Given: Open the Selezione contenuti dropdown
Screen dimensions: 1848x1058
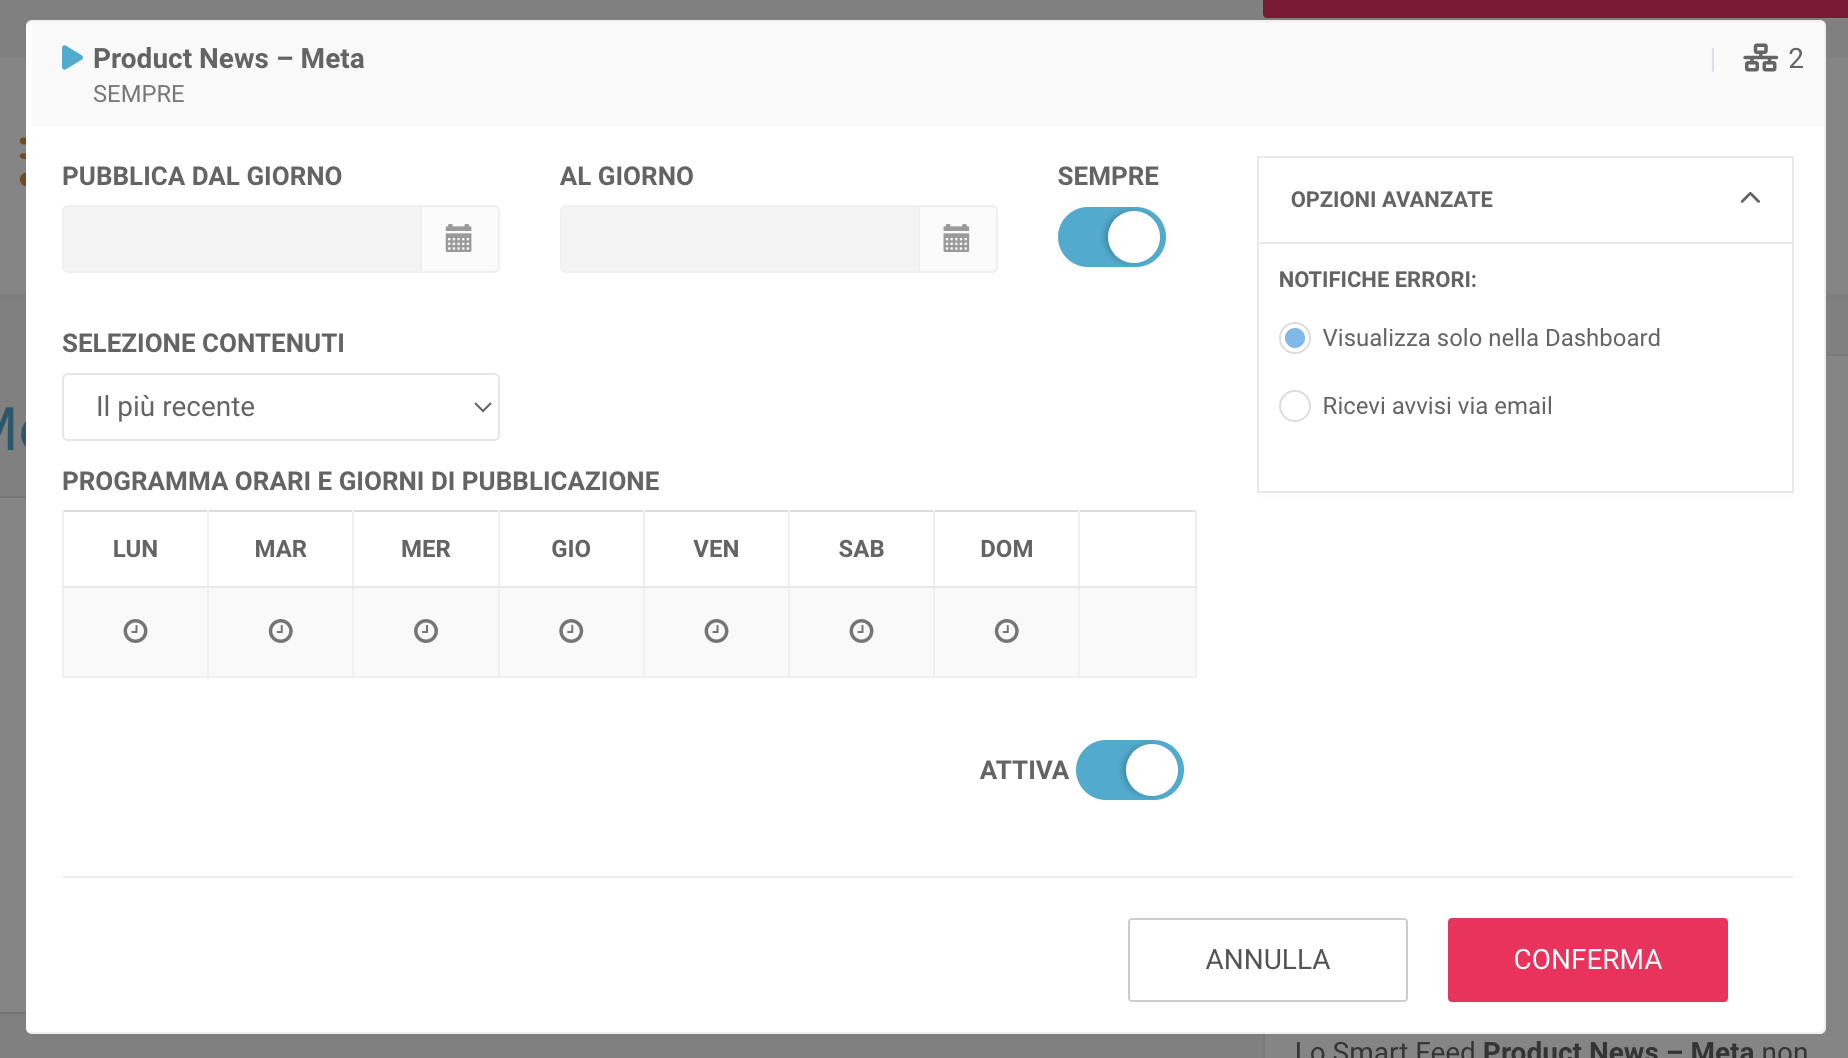Looking at the screenshot, I should pyautogui.click(x=281, y=407).
